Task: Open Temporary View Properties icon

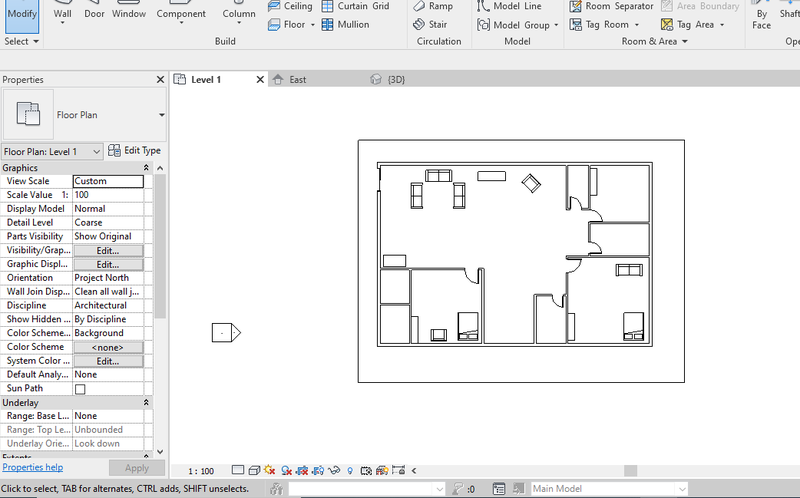Action: tap(366, 470)
